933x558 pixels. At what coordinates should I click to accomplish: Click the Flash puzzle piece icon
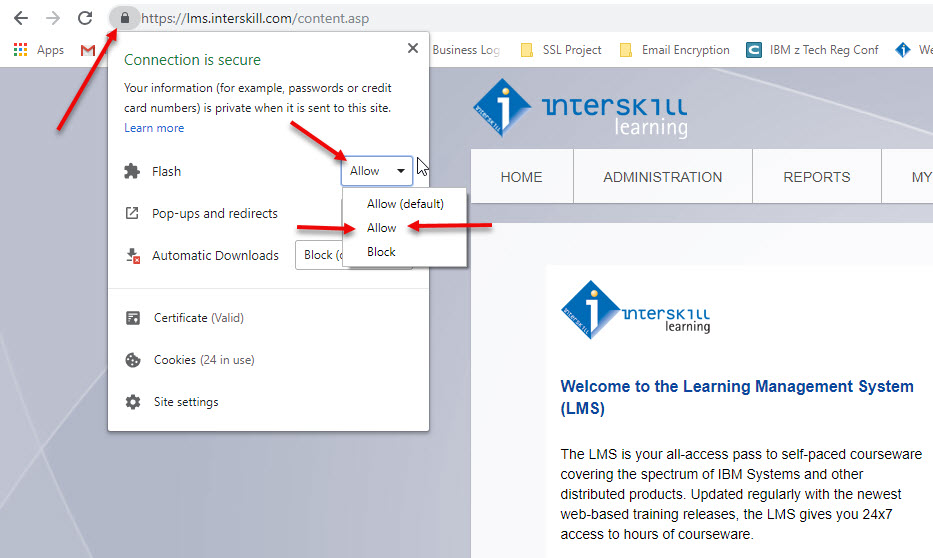click(x=132, y=171)
